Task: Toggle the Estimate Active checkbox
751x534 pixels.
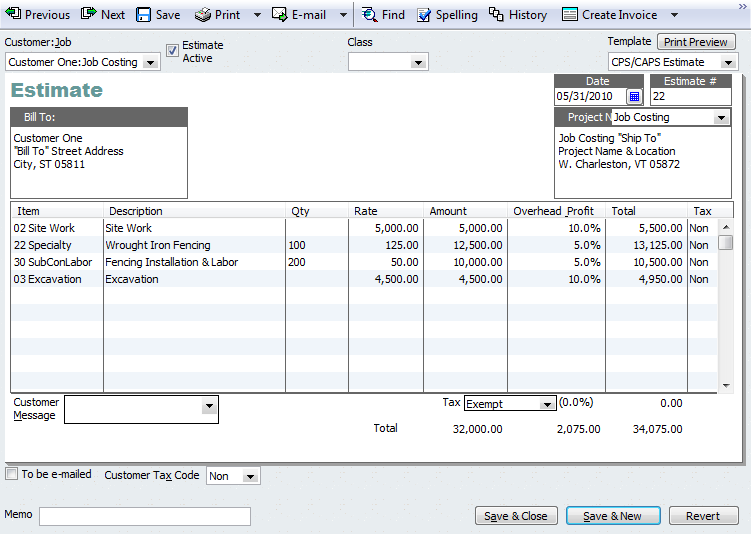Action: pos(172,51)
